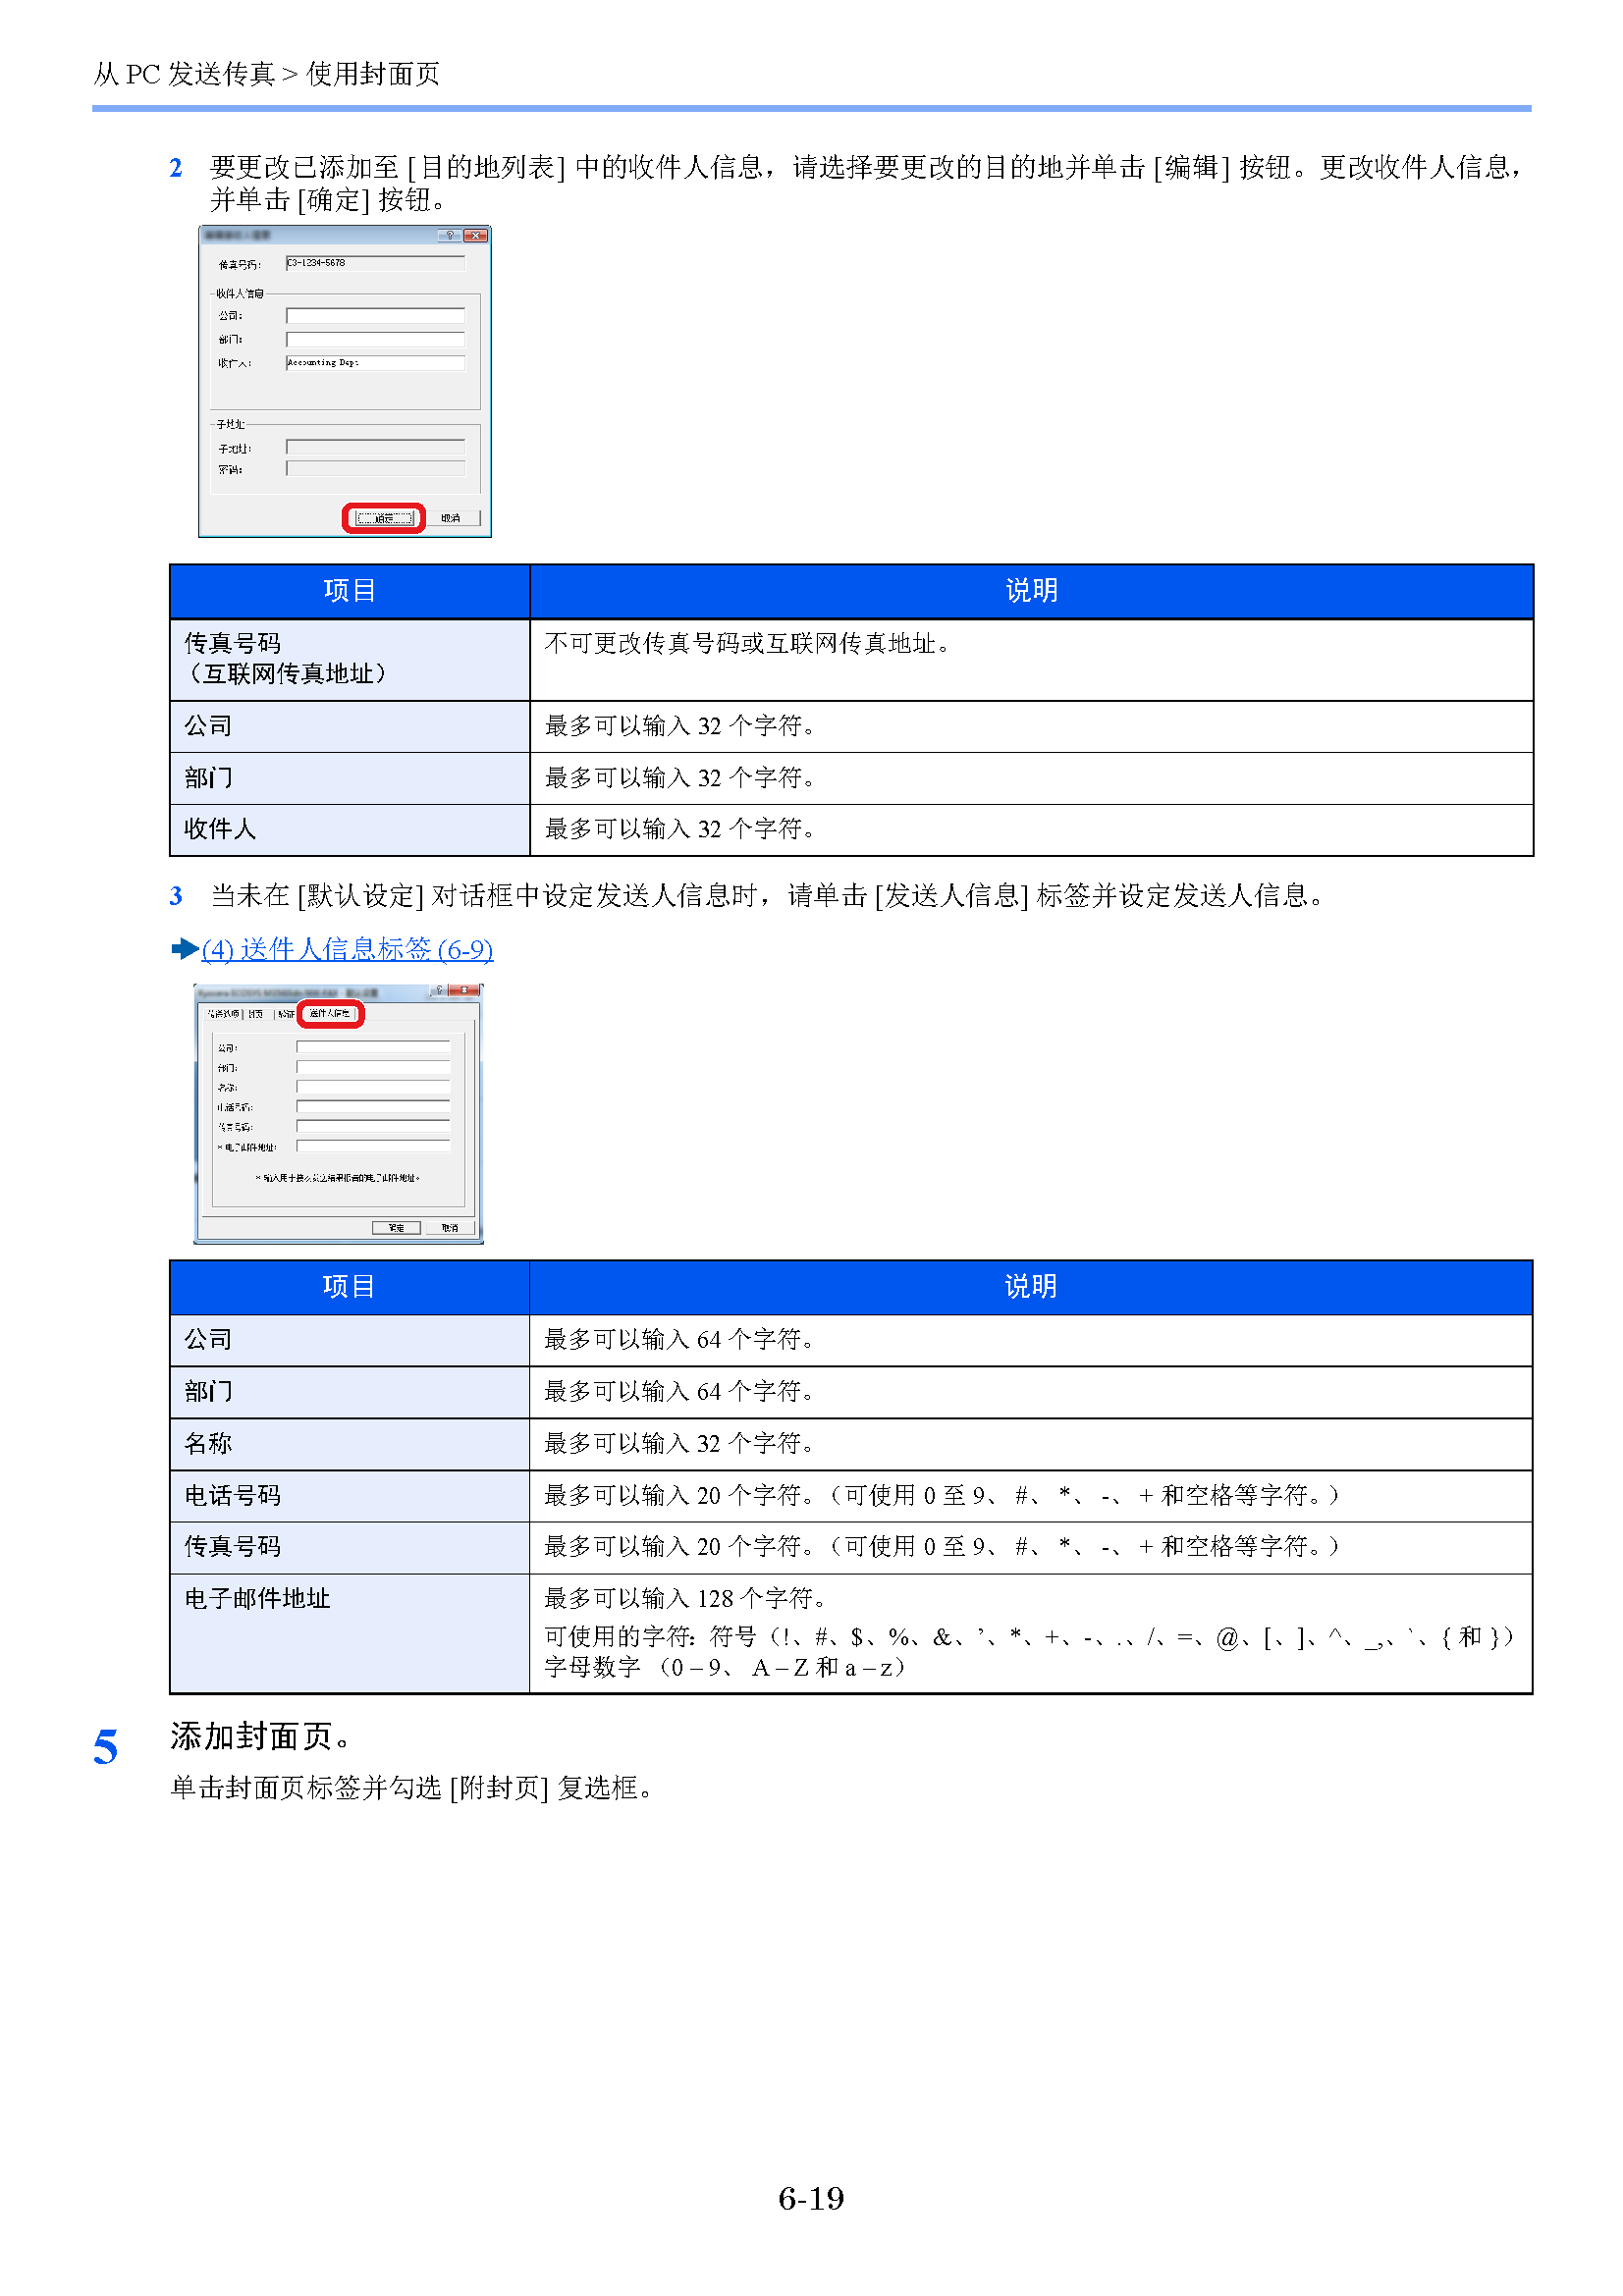Image resolution: width=1623 pixels, height=2296 pixels.
Task: Click the 电话号码 field in the sender information tab
Action: click(373, 1106)
